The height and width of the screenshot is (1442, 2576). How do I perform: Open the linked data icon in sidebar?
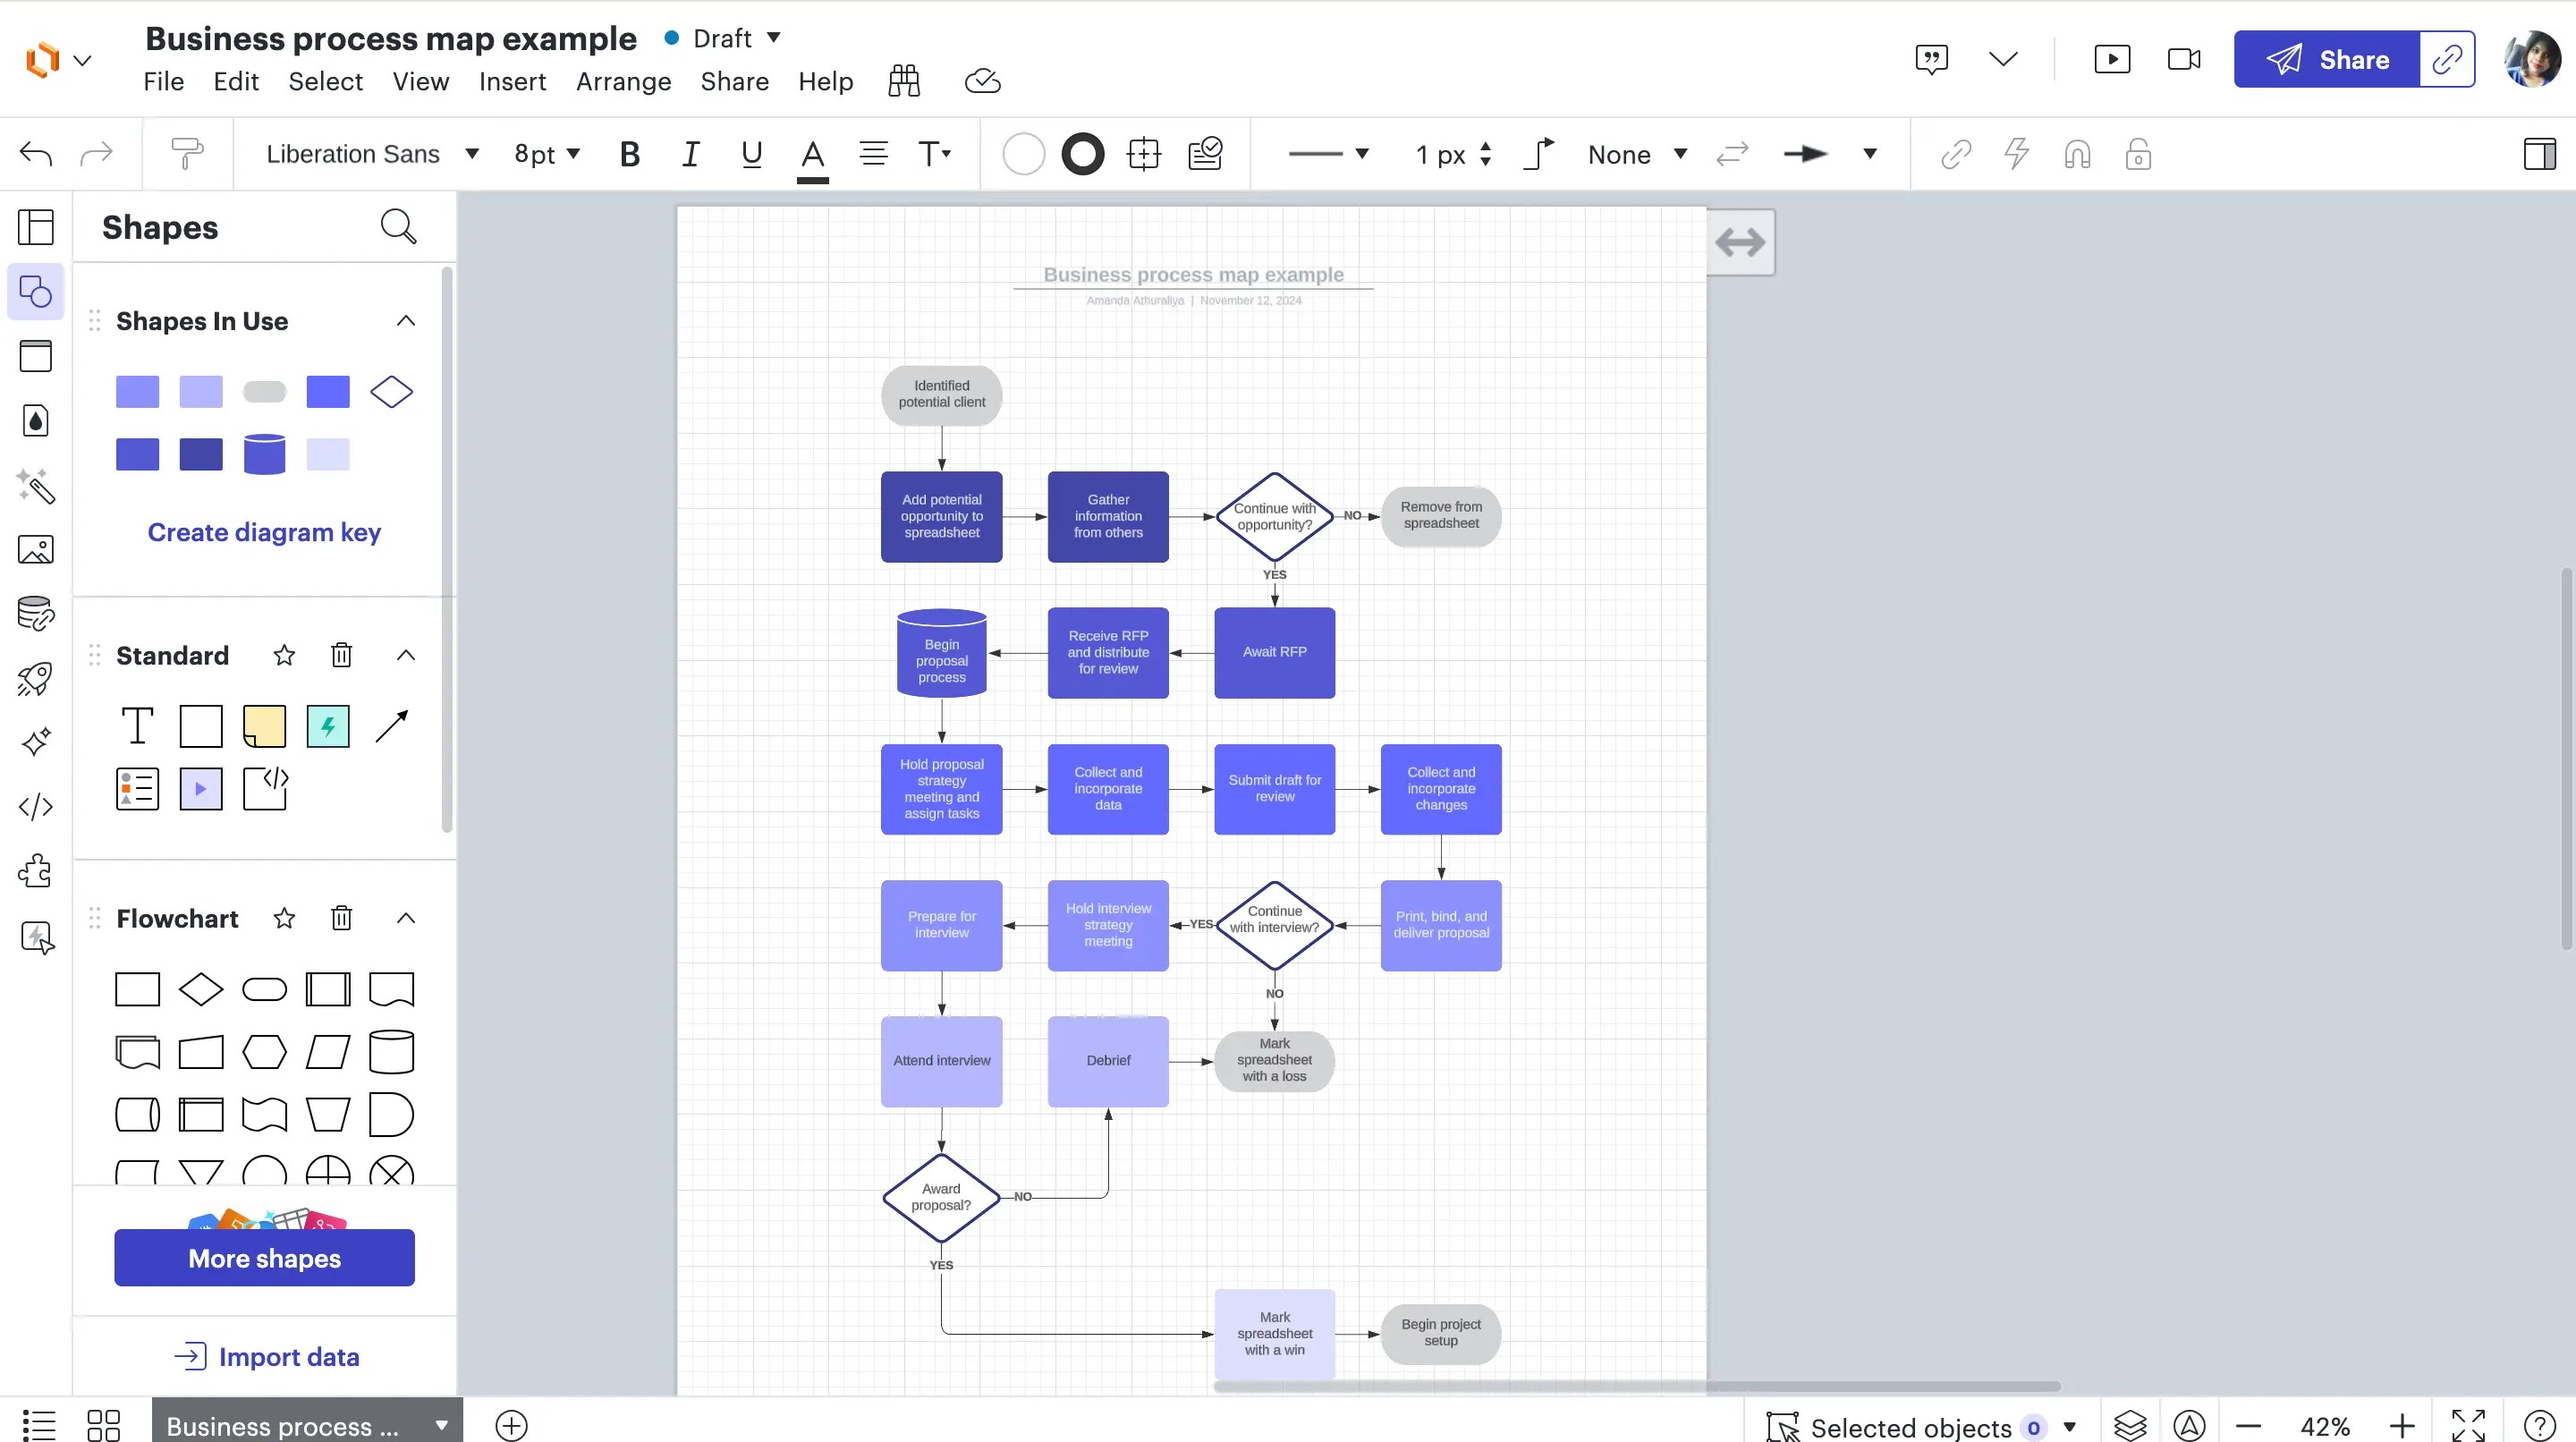tap(35, 613)
